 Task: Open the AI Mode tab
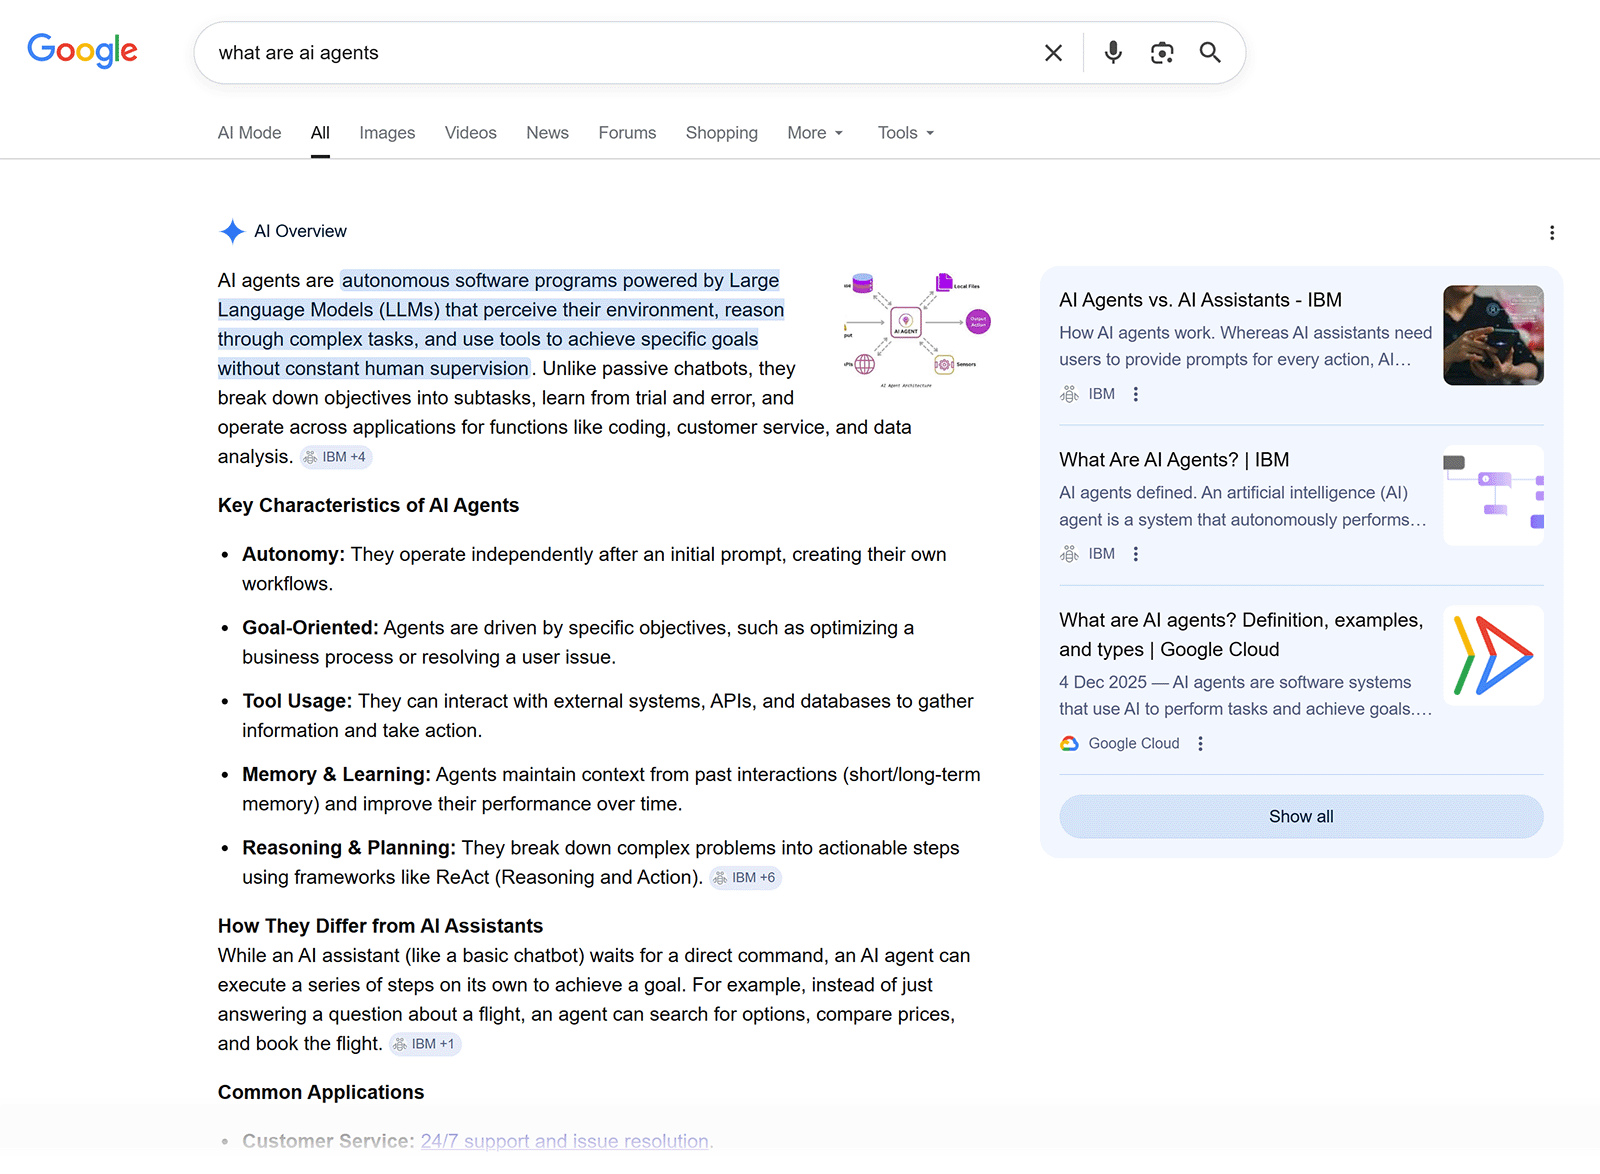tap(249, 132)
